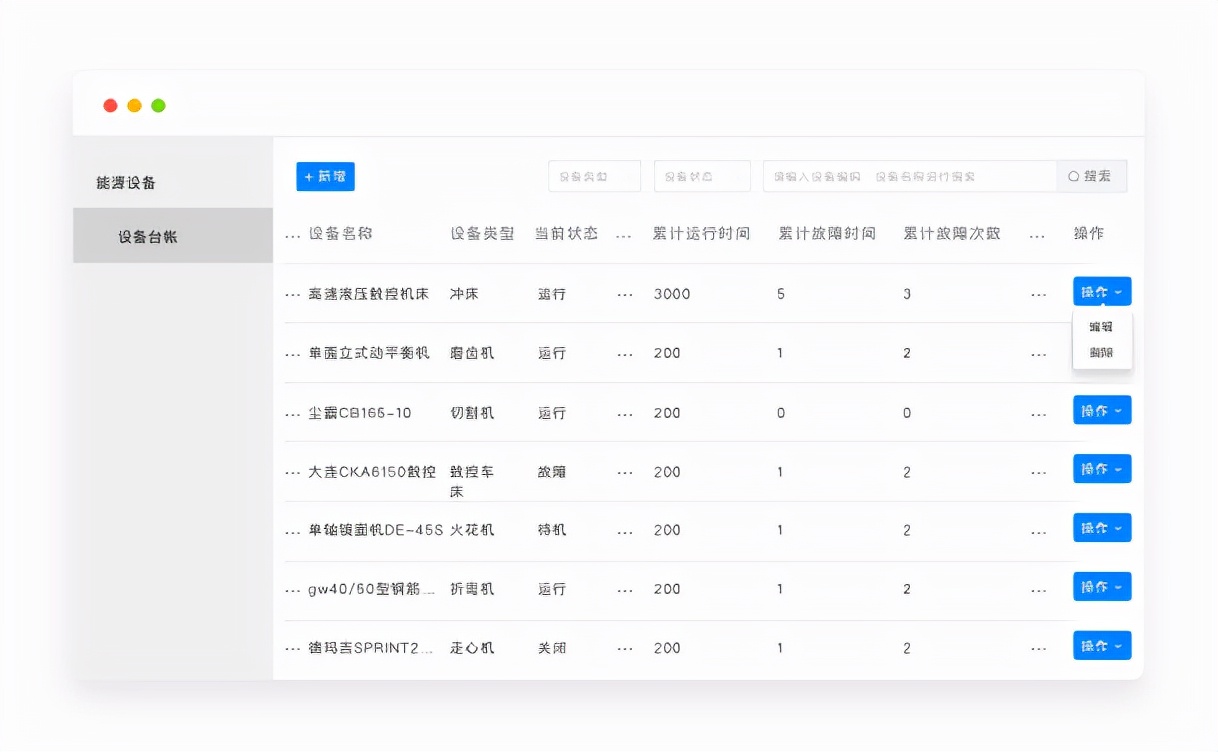
Task: Open 操作 dropdown for 大连CKA6150数控 row
Action: [1102, 469]
